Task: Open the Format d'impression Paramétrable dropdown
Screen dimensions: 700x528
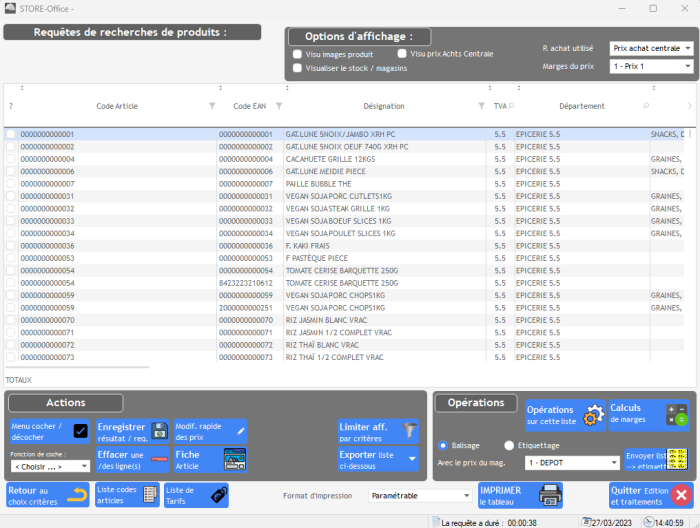Action: tap(419, 495)
